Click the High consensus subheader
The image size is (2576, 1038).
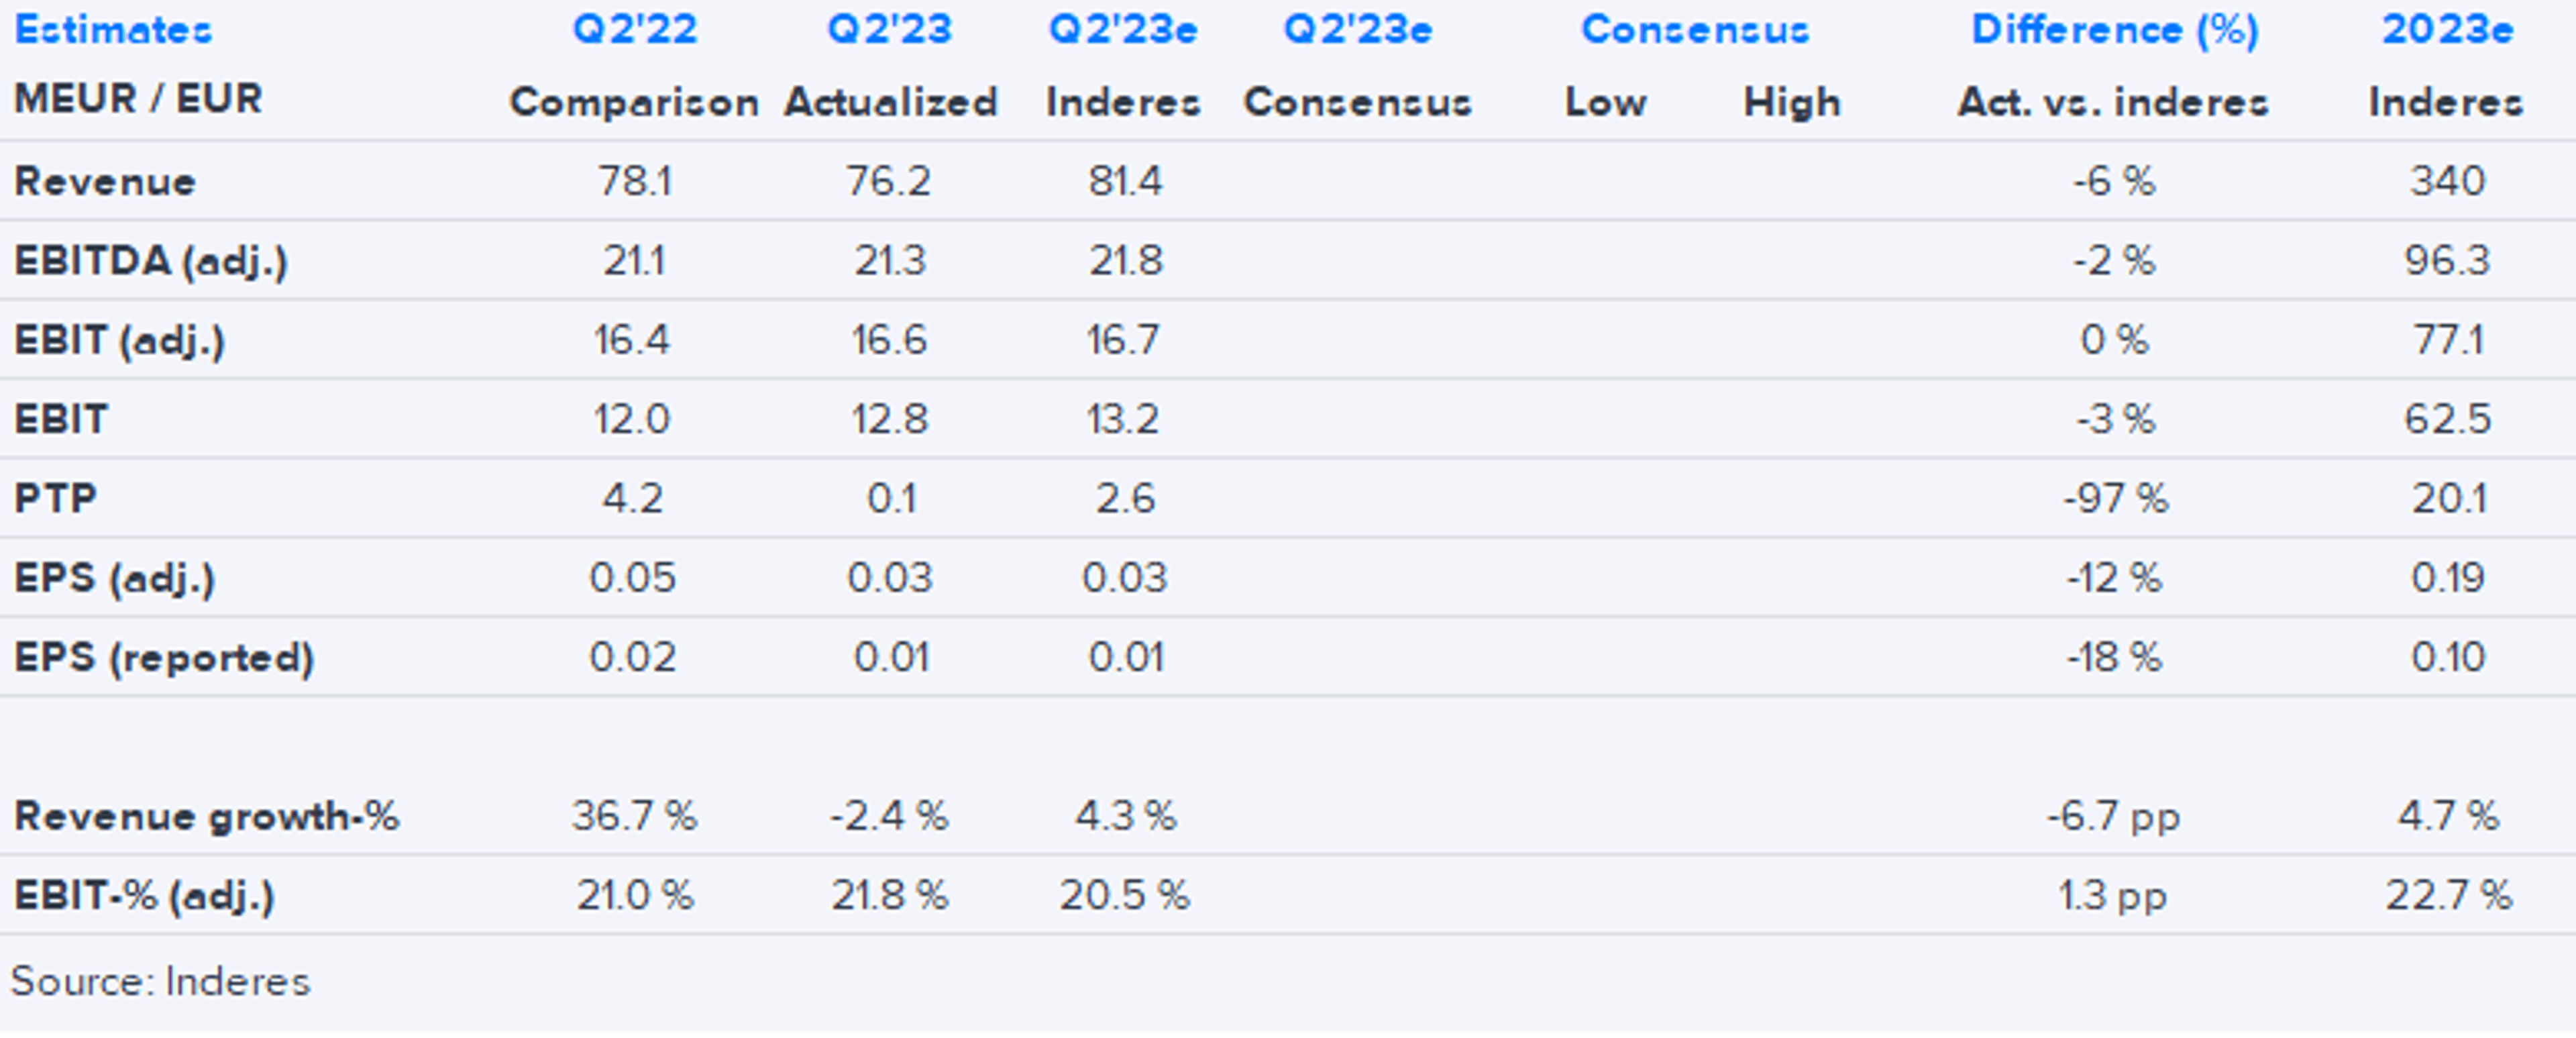[1792, 102]
